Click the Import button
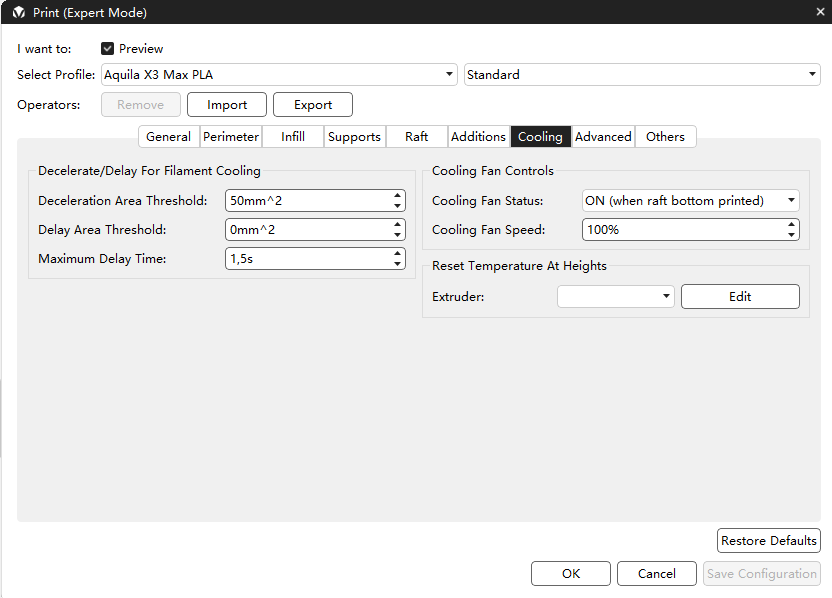Viewport: 832px width, 598px height. 227,105
